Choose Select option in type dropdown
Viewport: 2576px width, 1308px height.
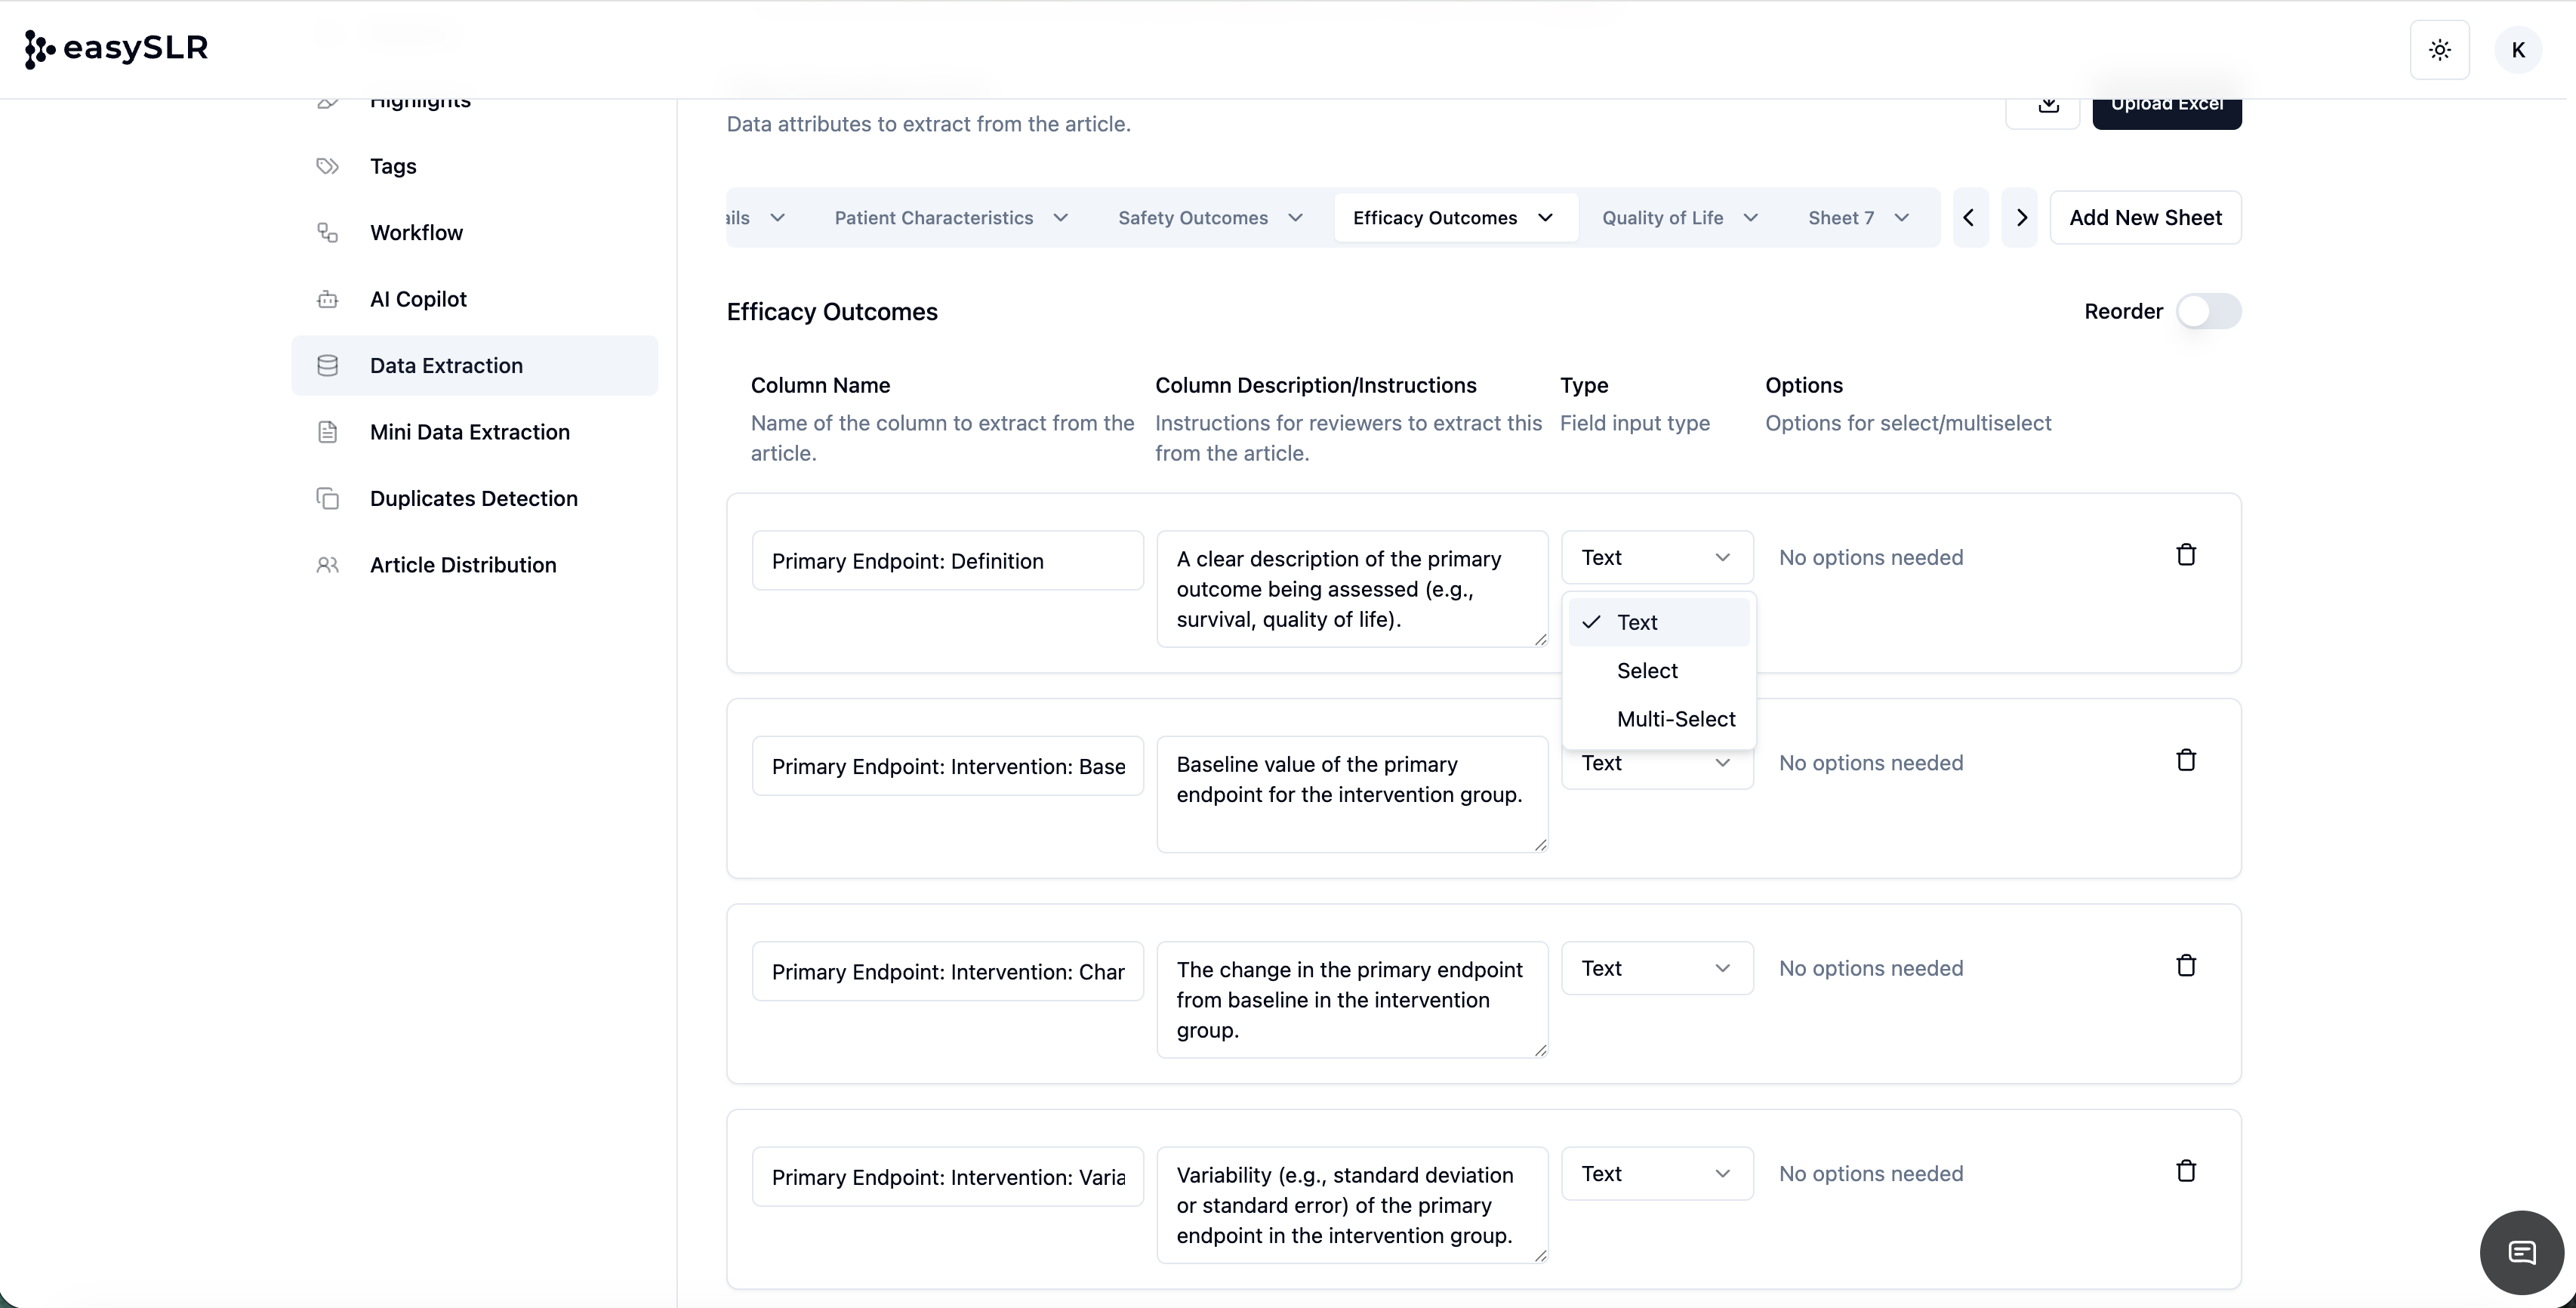1646,671
